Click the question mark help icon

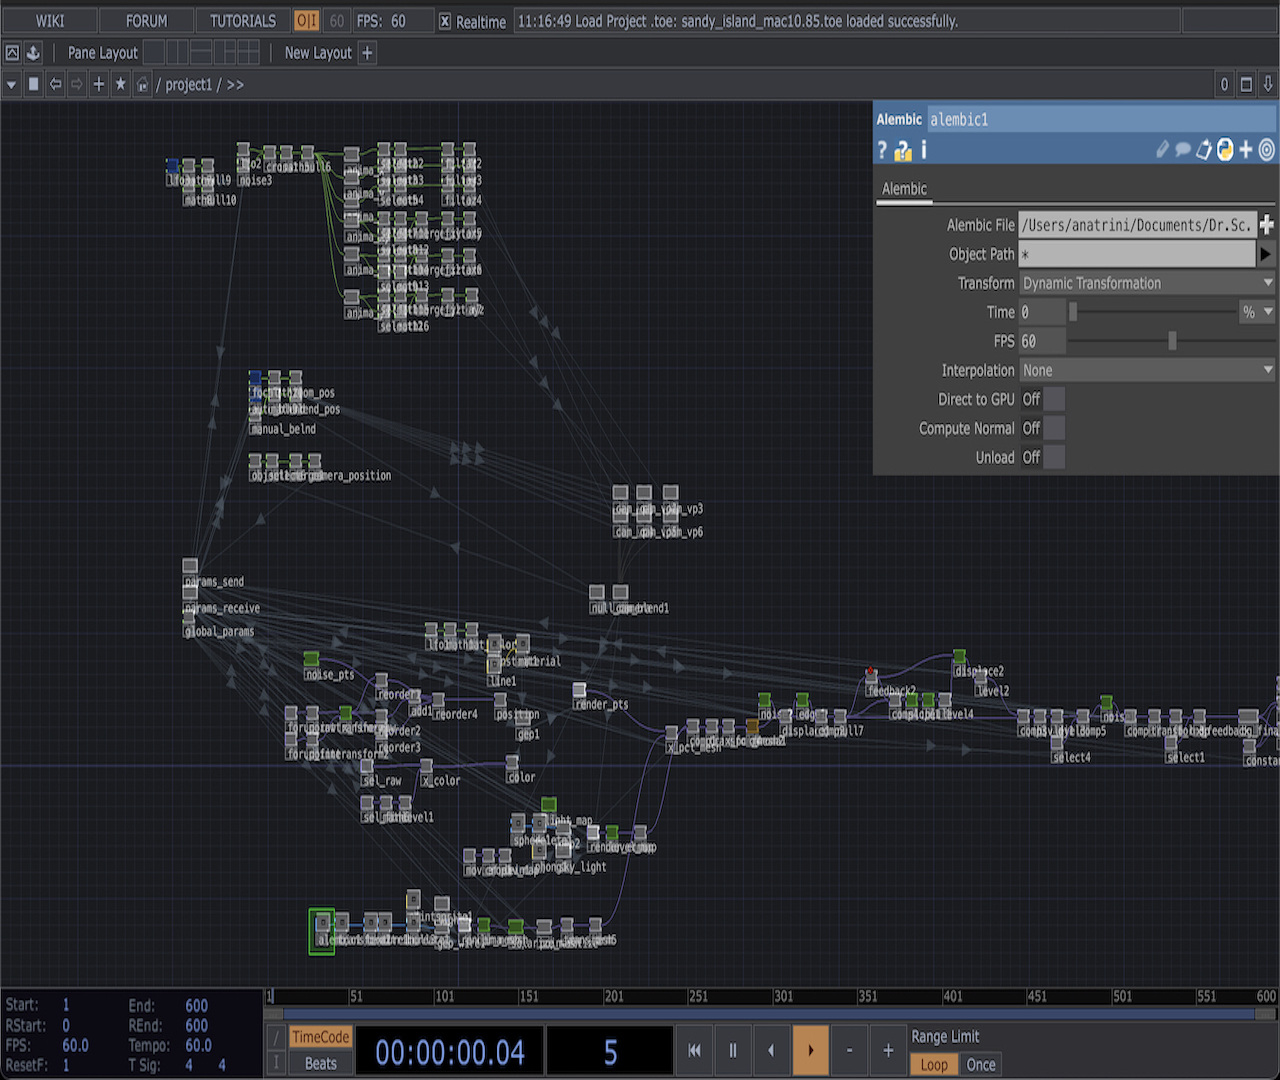(881, 150)
